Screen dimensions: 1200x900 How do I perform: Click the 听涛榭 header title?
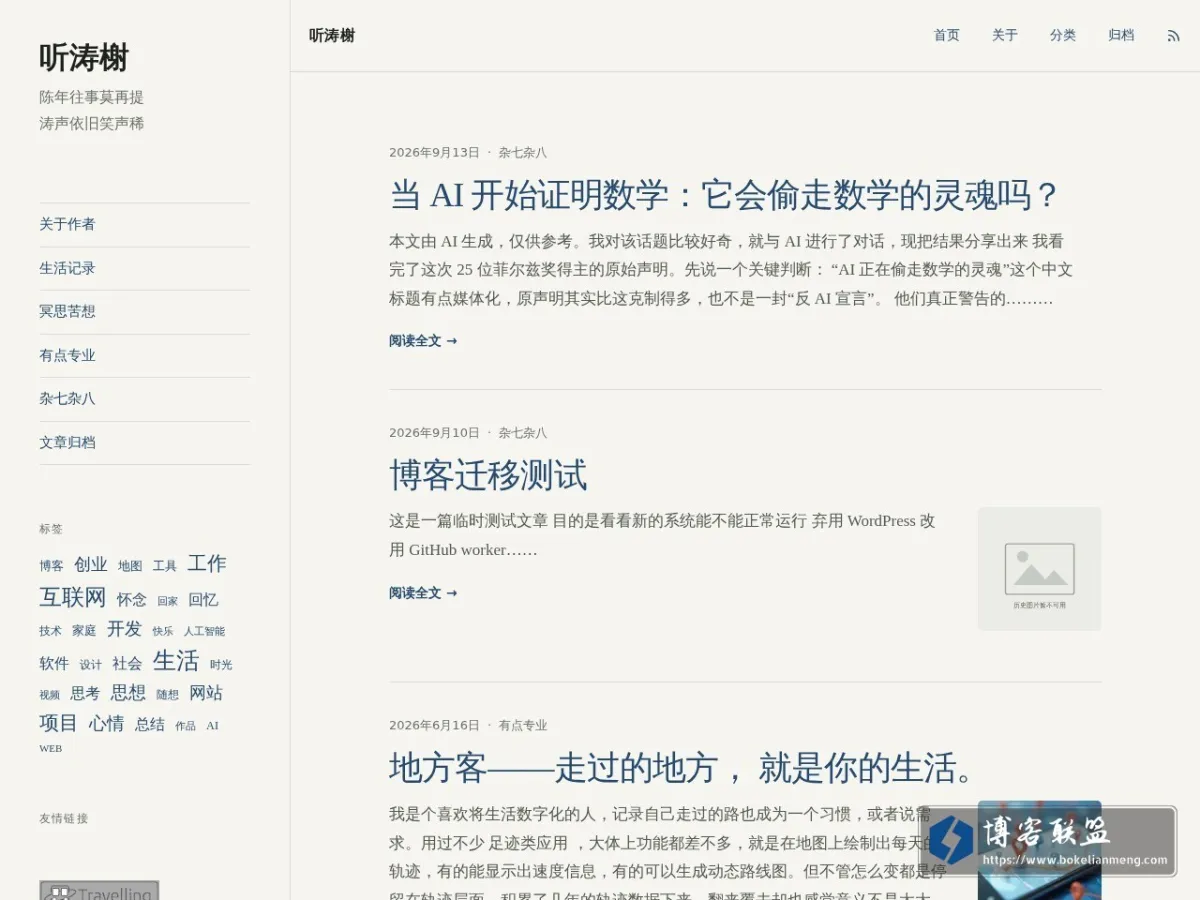pos(332,35)
